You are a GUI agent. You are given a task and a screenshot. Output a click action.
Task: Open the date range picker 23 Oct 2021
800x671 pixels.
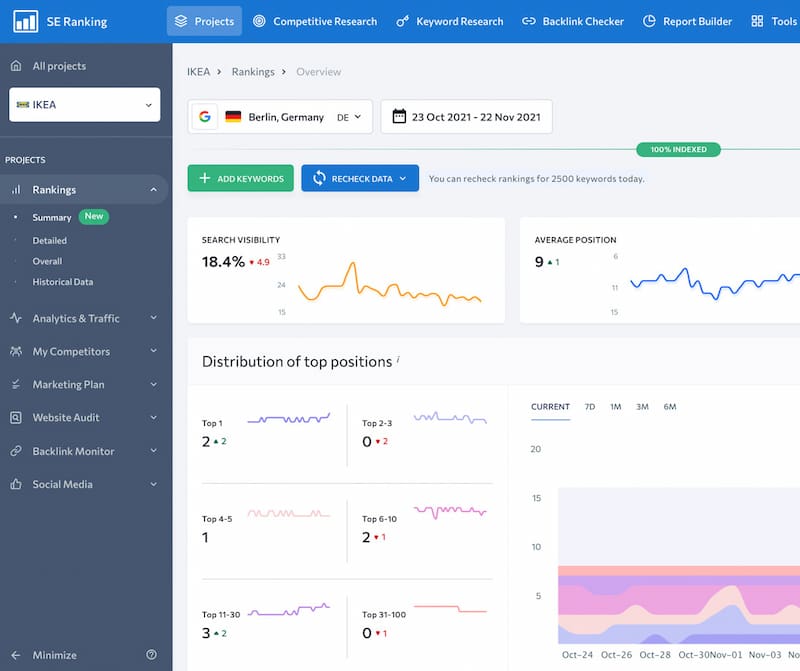(466, 117)
